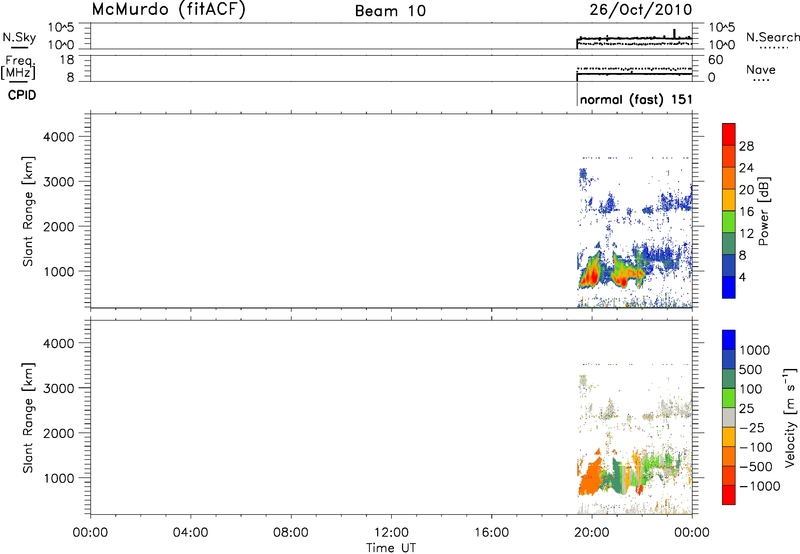Click the red bottom of Velocity colorbar
This screenshot has width=800, height=554.
(x=729, y=495)
